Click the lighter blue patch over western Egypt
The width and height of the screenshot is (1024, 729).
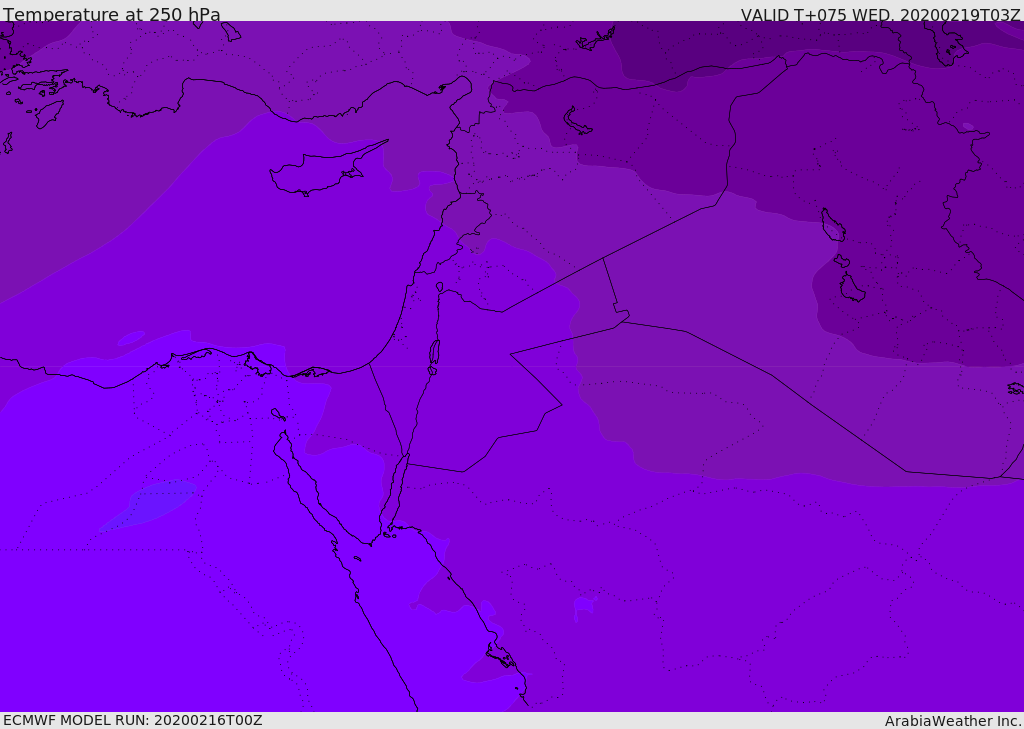[150, 503]
